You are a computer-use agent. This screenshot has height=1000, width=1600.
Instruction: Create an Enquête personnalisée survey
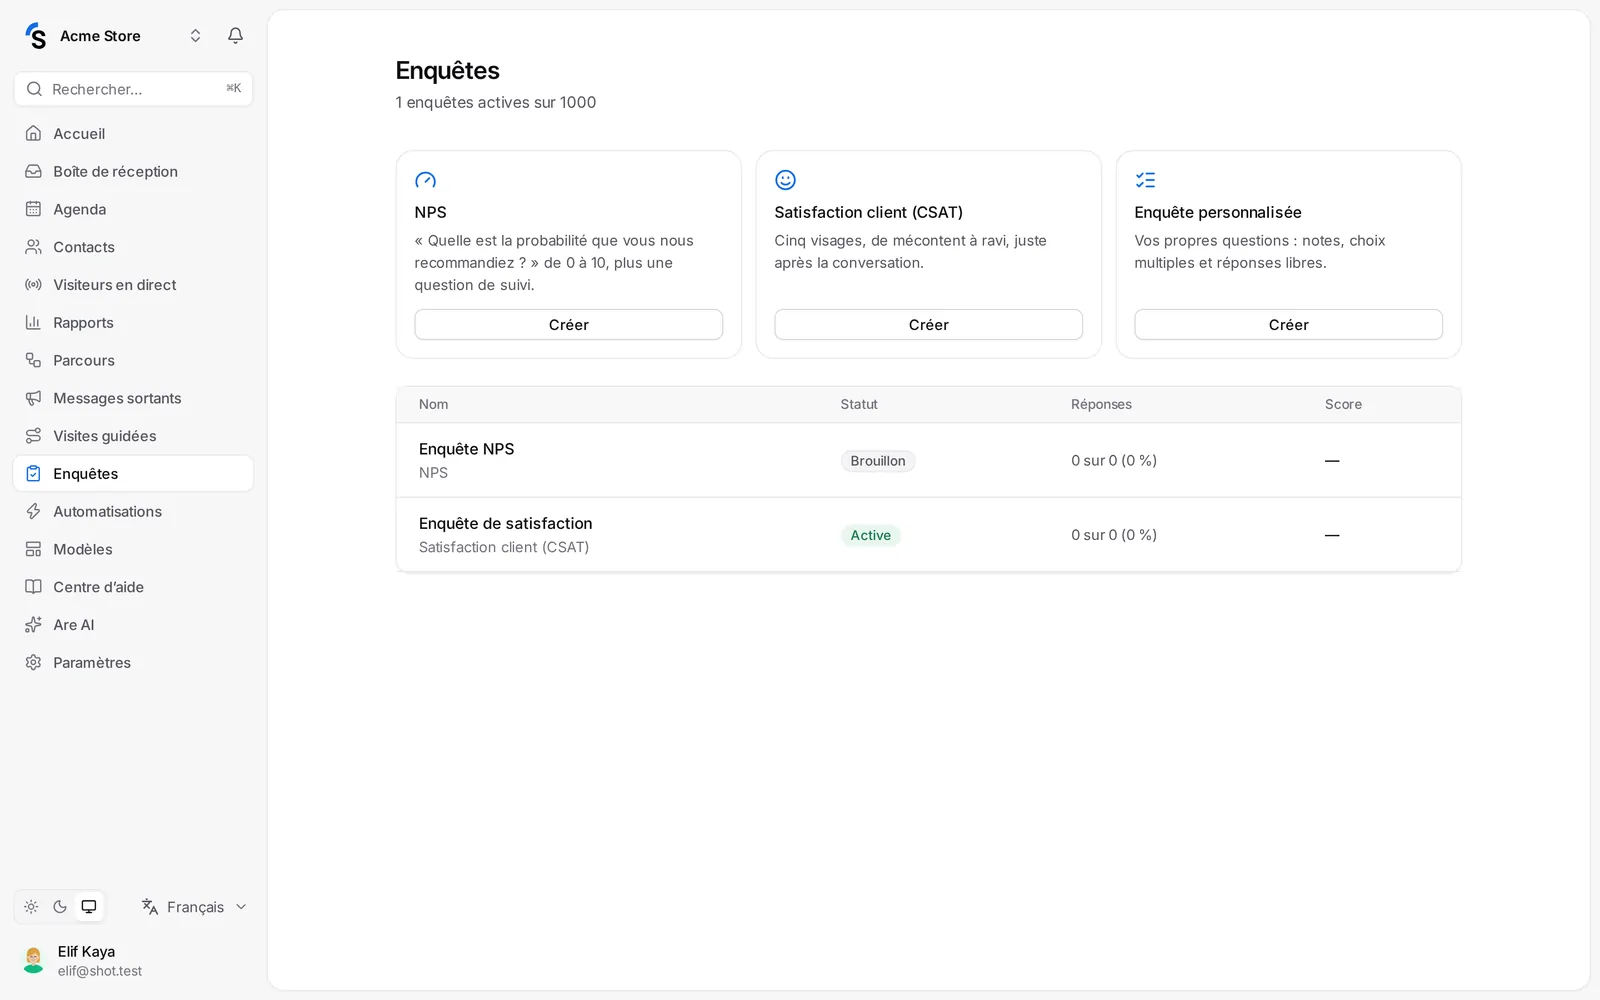click(1288, 325)
